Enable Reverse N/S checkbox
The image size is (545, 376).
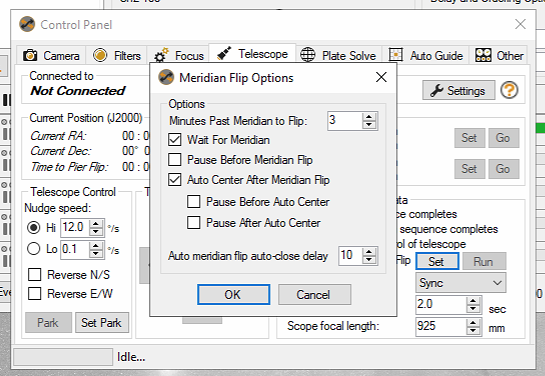pyautogui.click(x=34, y=275)
